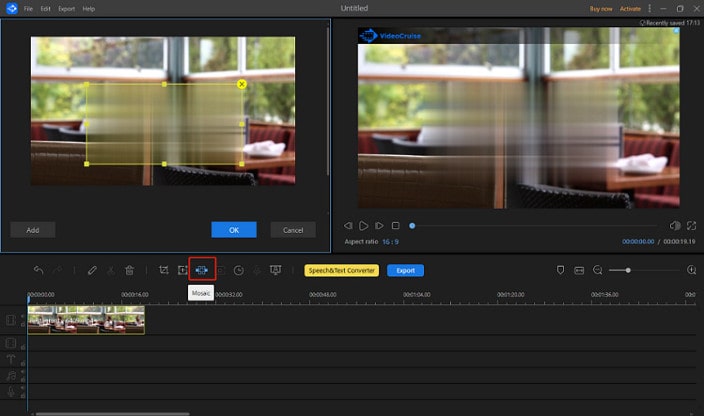Click the timeline ruler at 00:00:48.00
The width and height of the screenshot is (704, 416).
point(322,295)
